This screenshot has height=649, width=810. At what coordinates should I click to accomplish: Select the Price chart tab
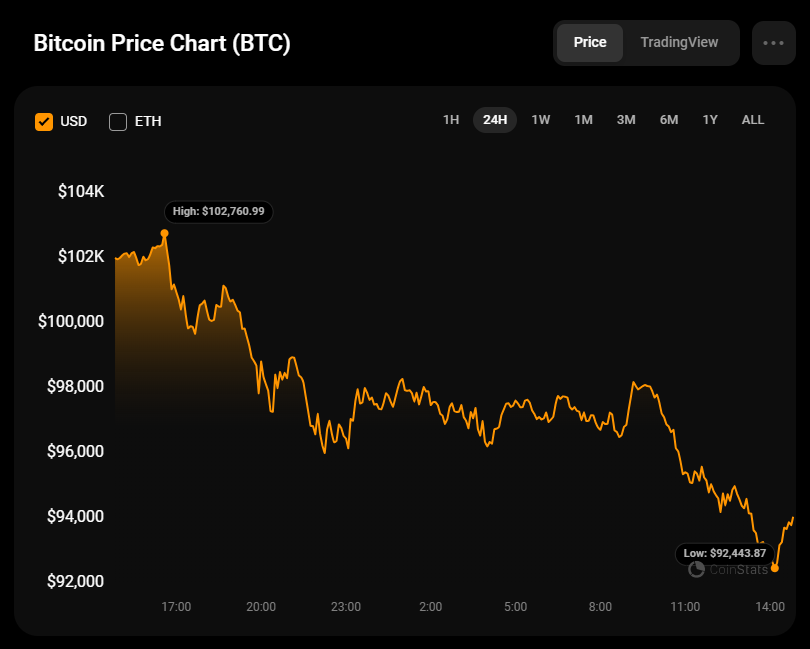tap(589, 42)
